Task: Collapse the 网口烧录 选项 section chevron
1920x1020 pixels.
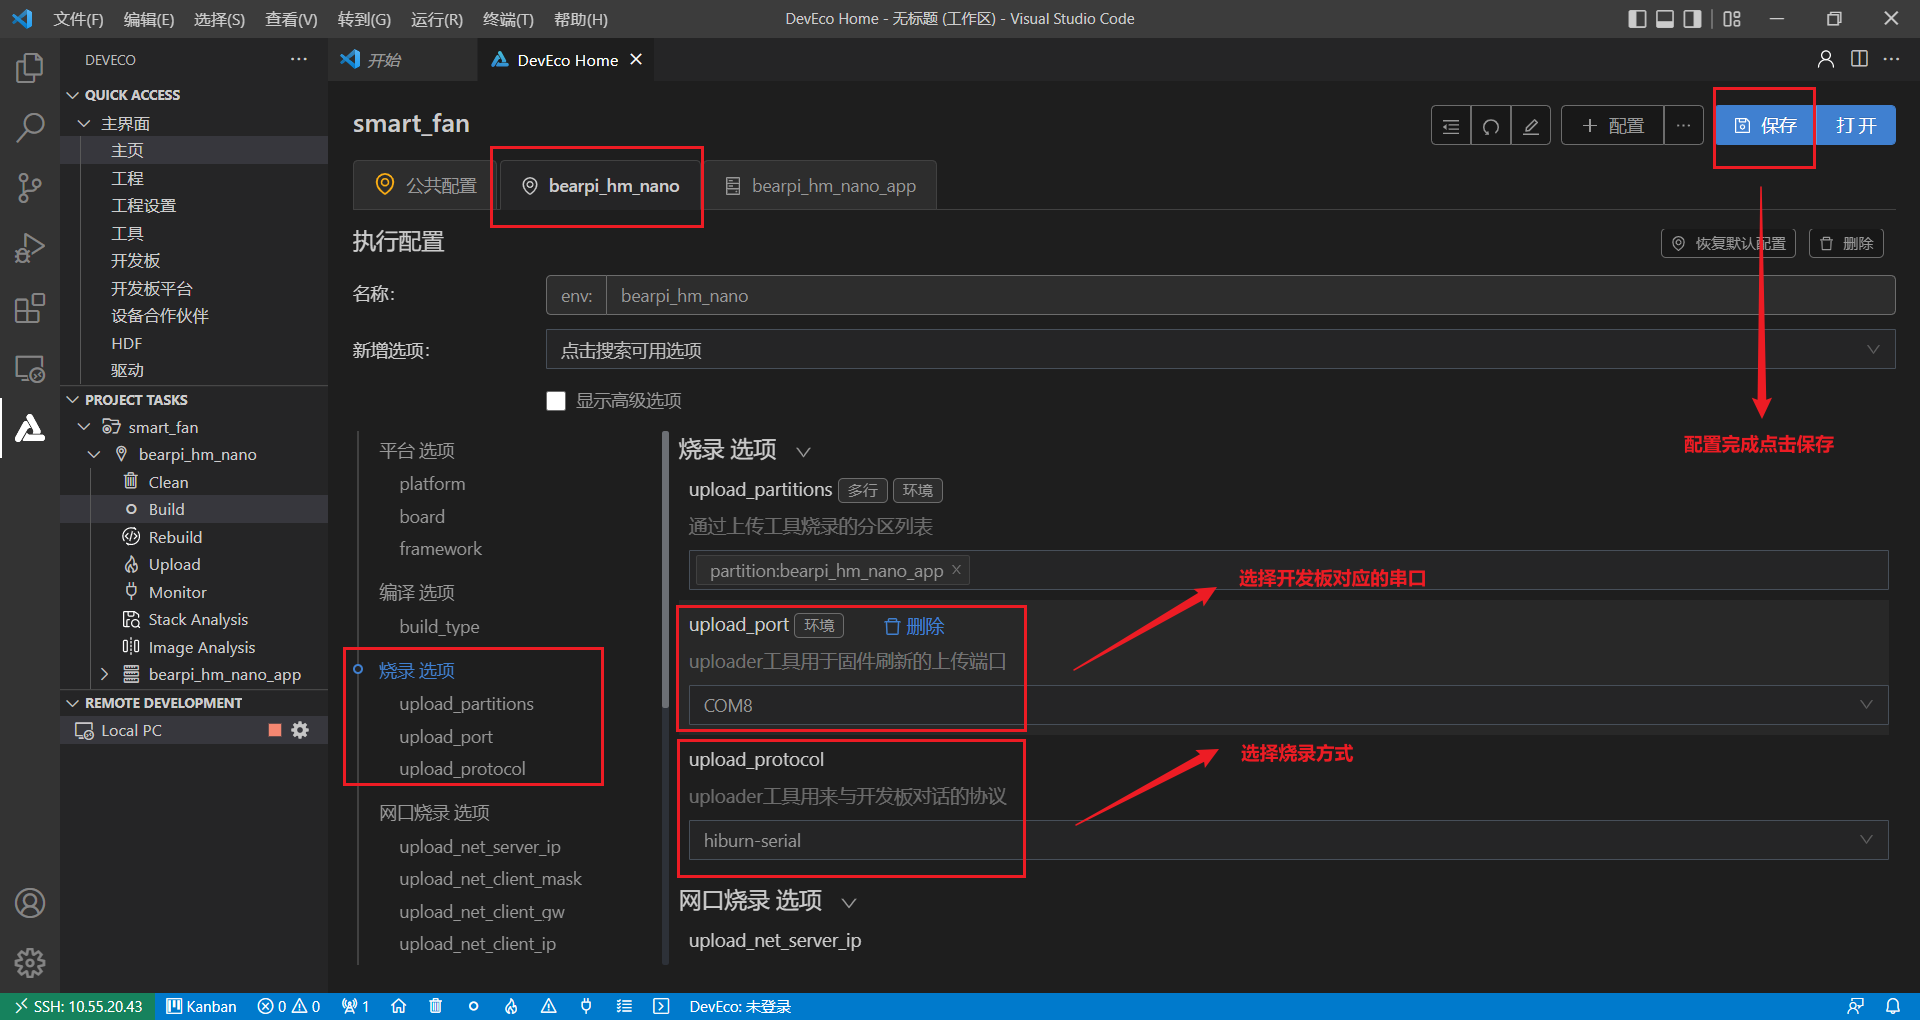Action: point(849,903)
